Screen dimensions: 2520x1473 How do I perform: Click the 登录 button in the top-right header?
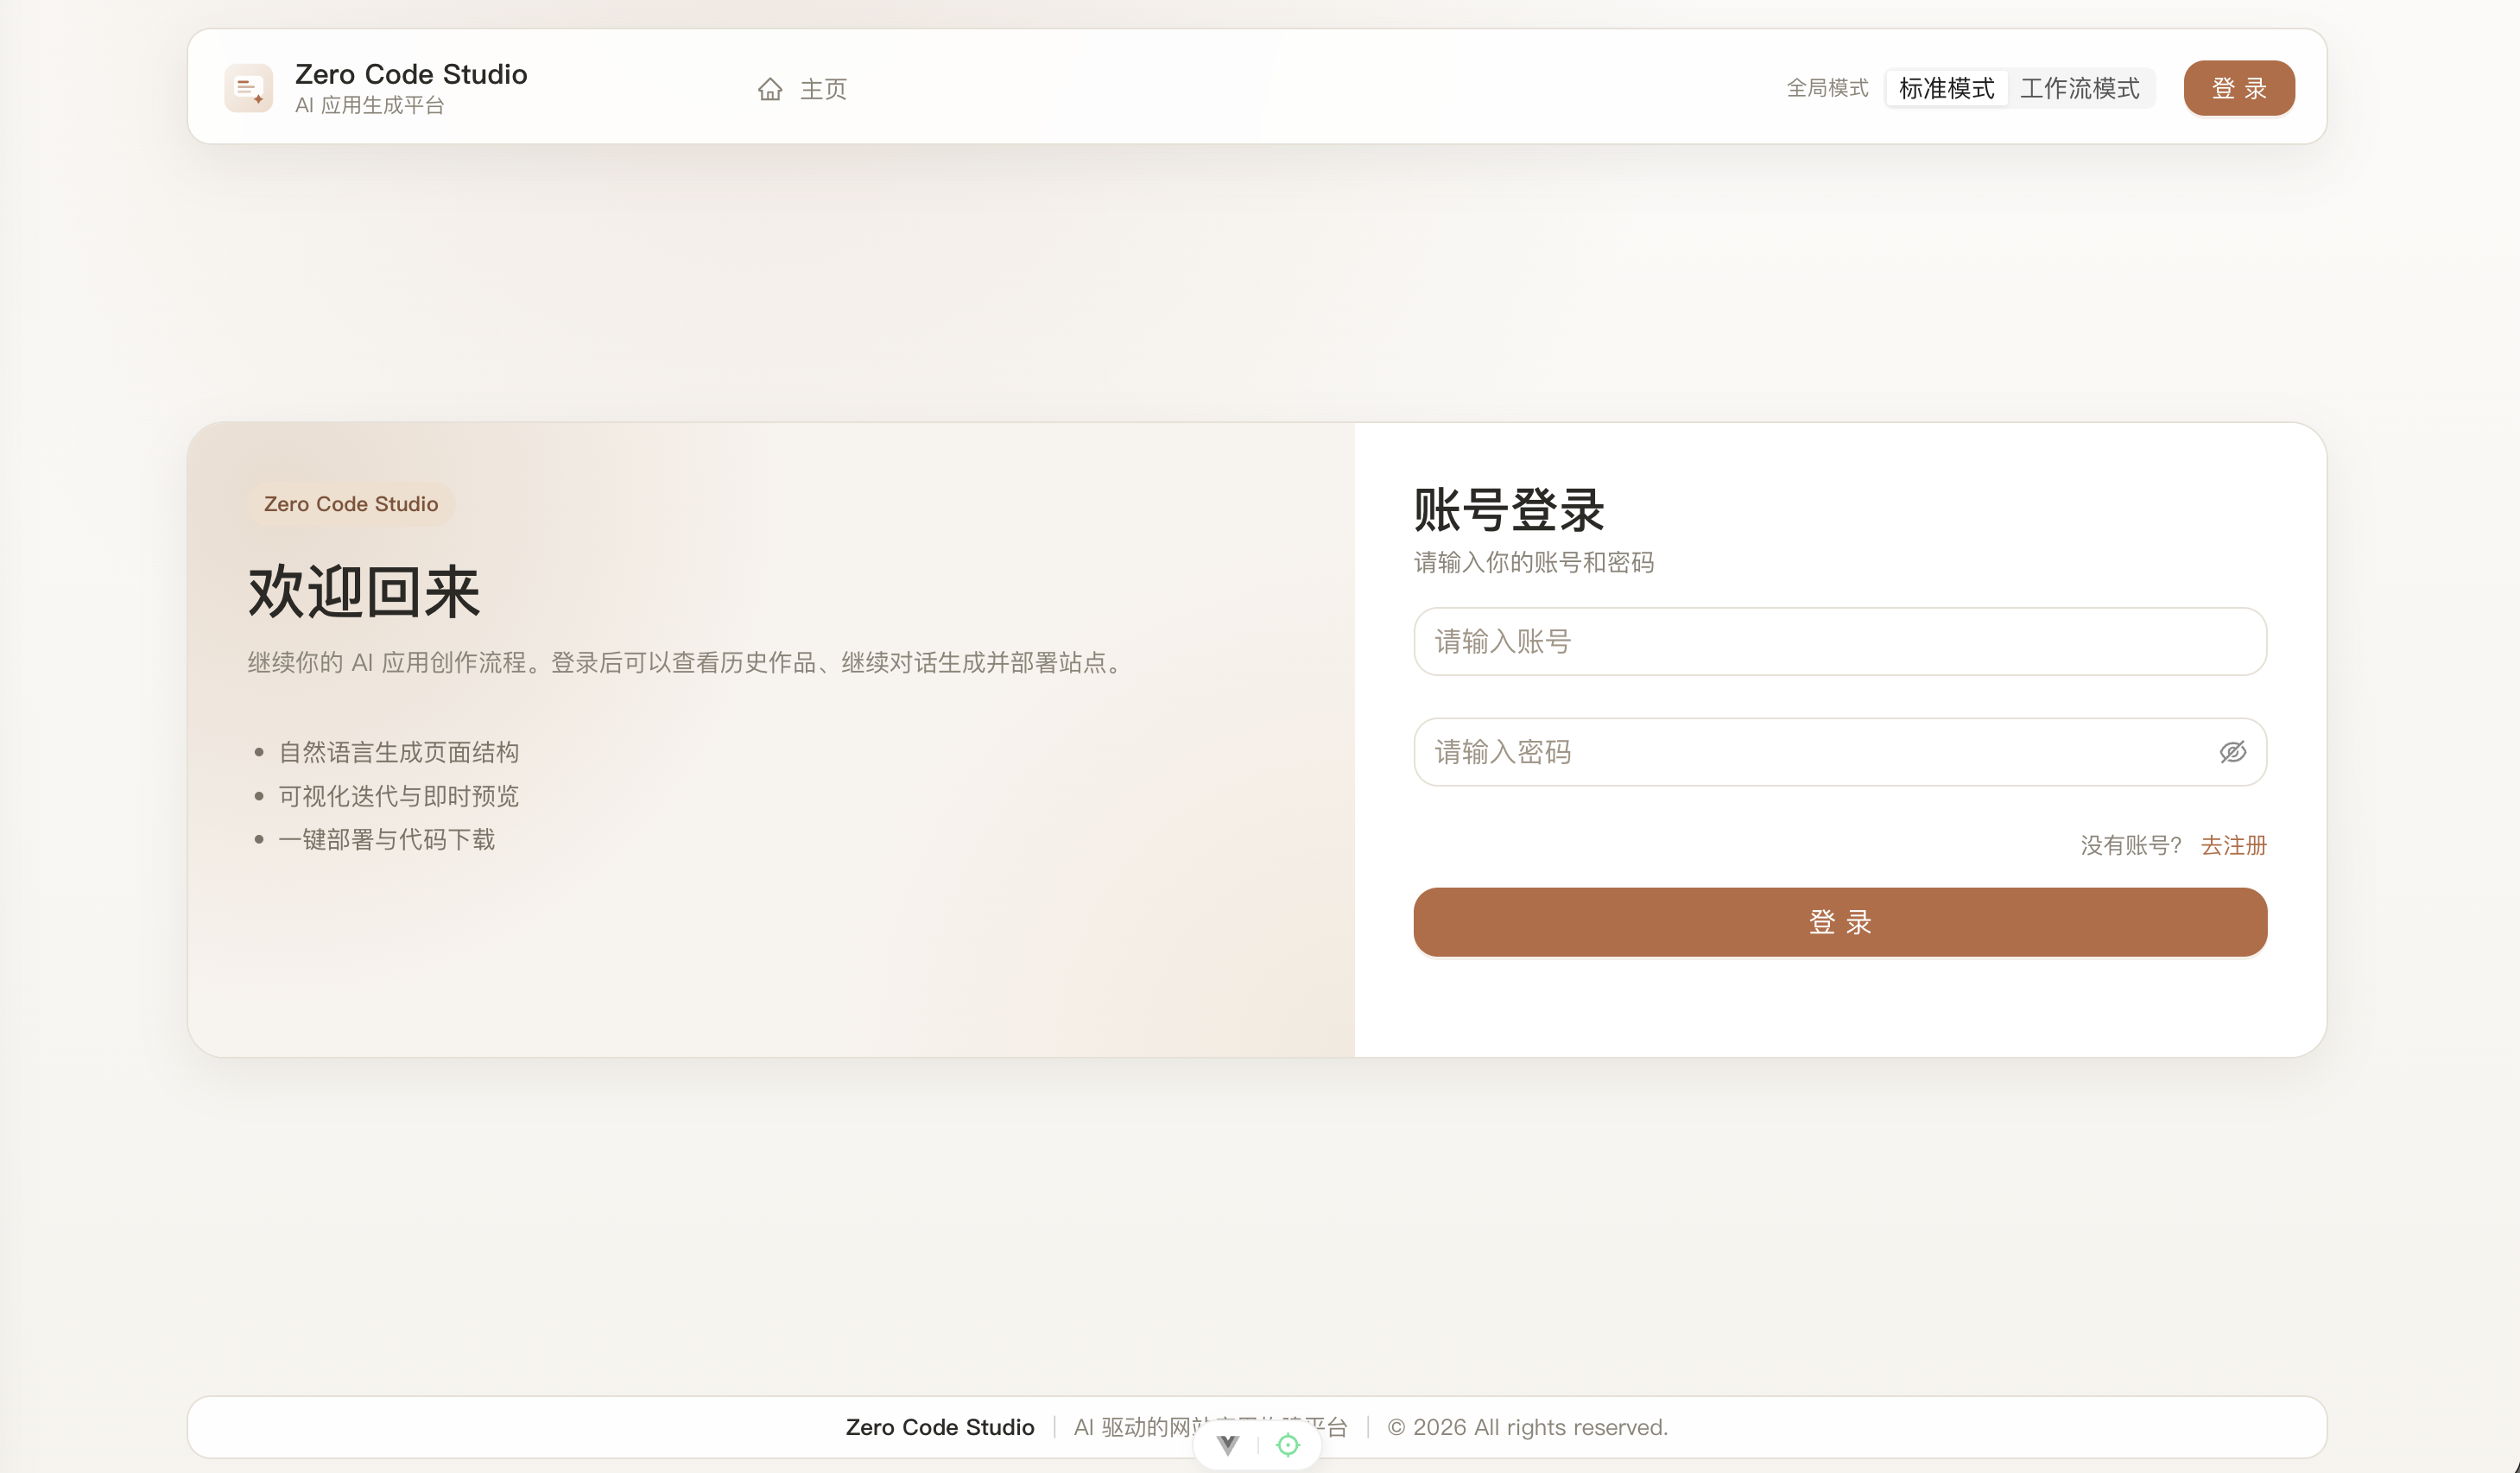tap(2239, 88)
